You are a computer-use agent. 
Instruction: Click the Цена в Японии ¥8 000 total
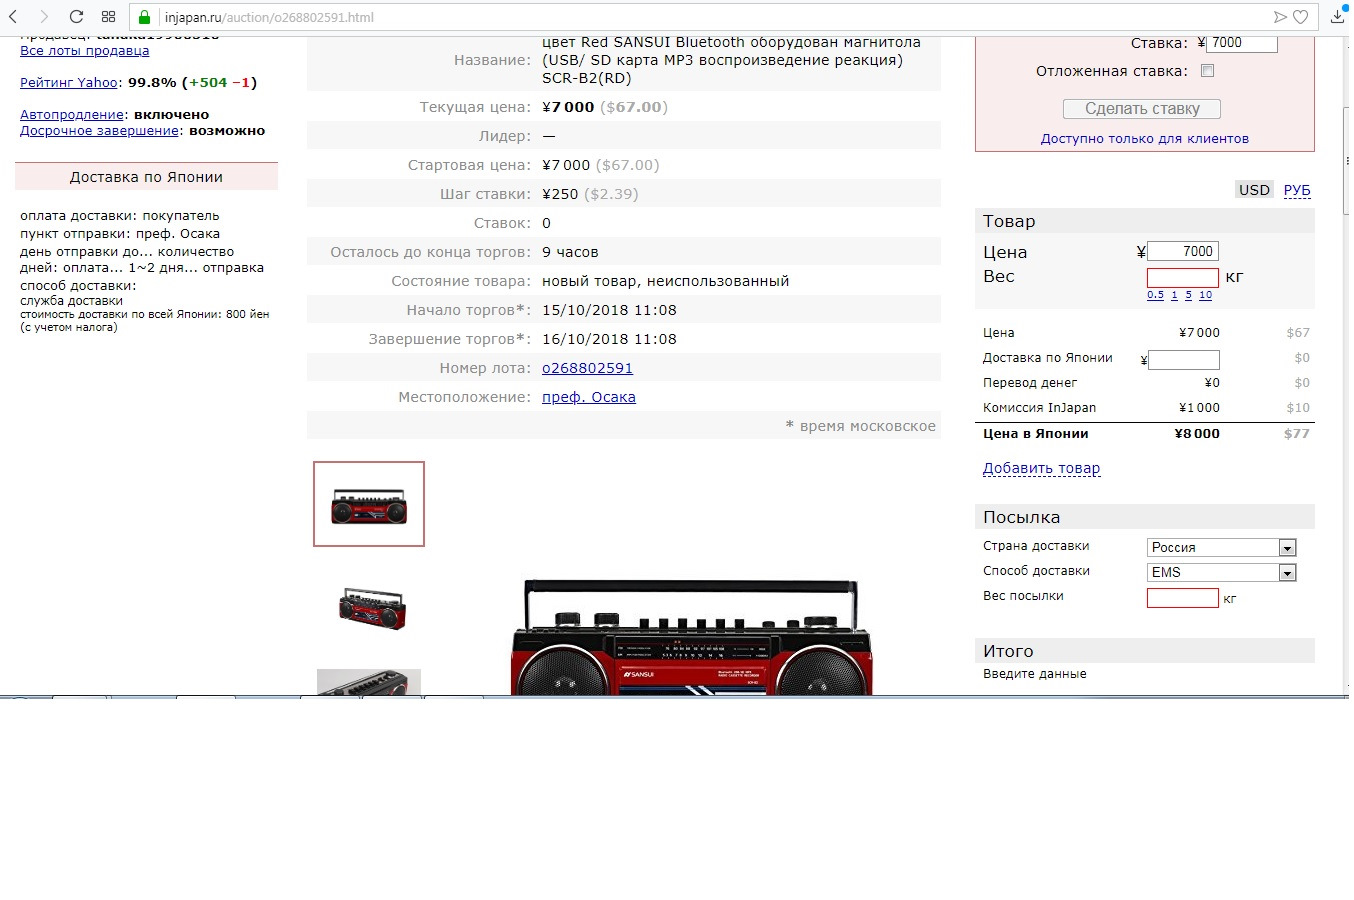[1197, 434]
